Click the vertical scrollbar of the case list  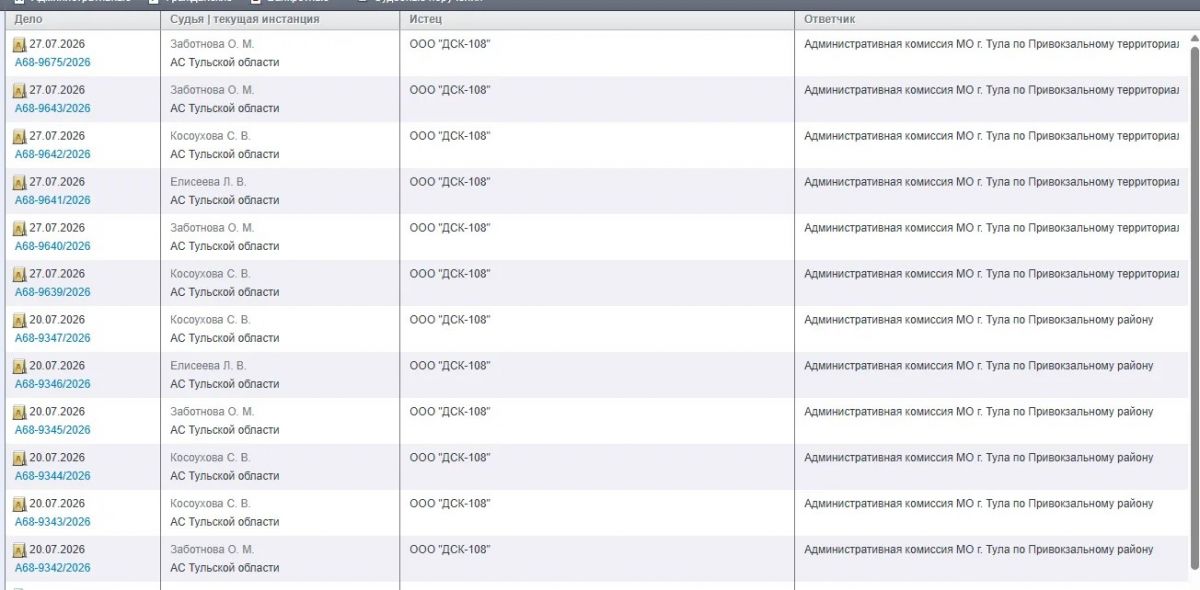pos(1193,310)
